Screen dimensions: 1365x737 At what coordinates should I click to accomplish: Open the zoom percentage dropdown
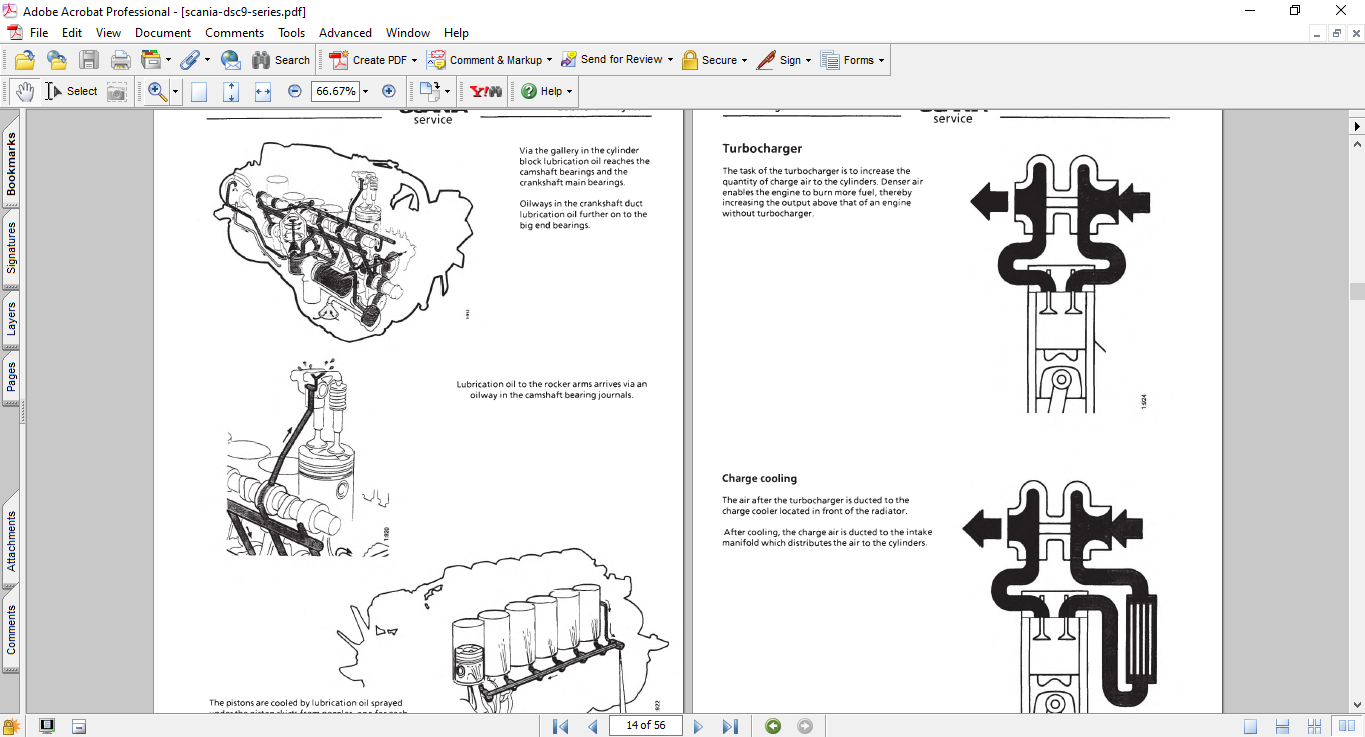point(365,91)
